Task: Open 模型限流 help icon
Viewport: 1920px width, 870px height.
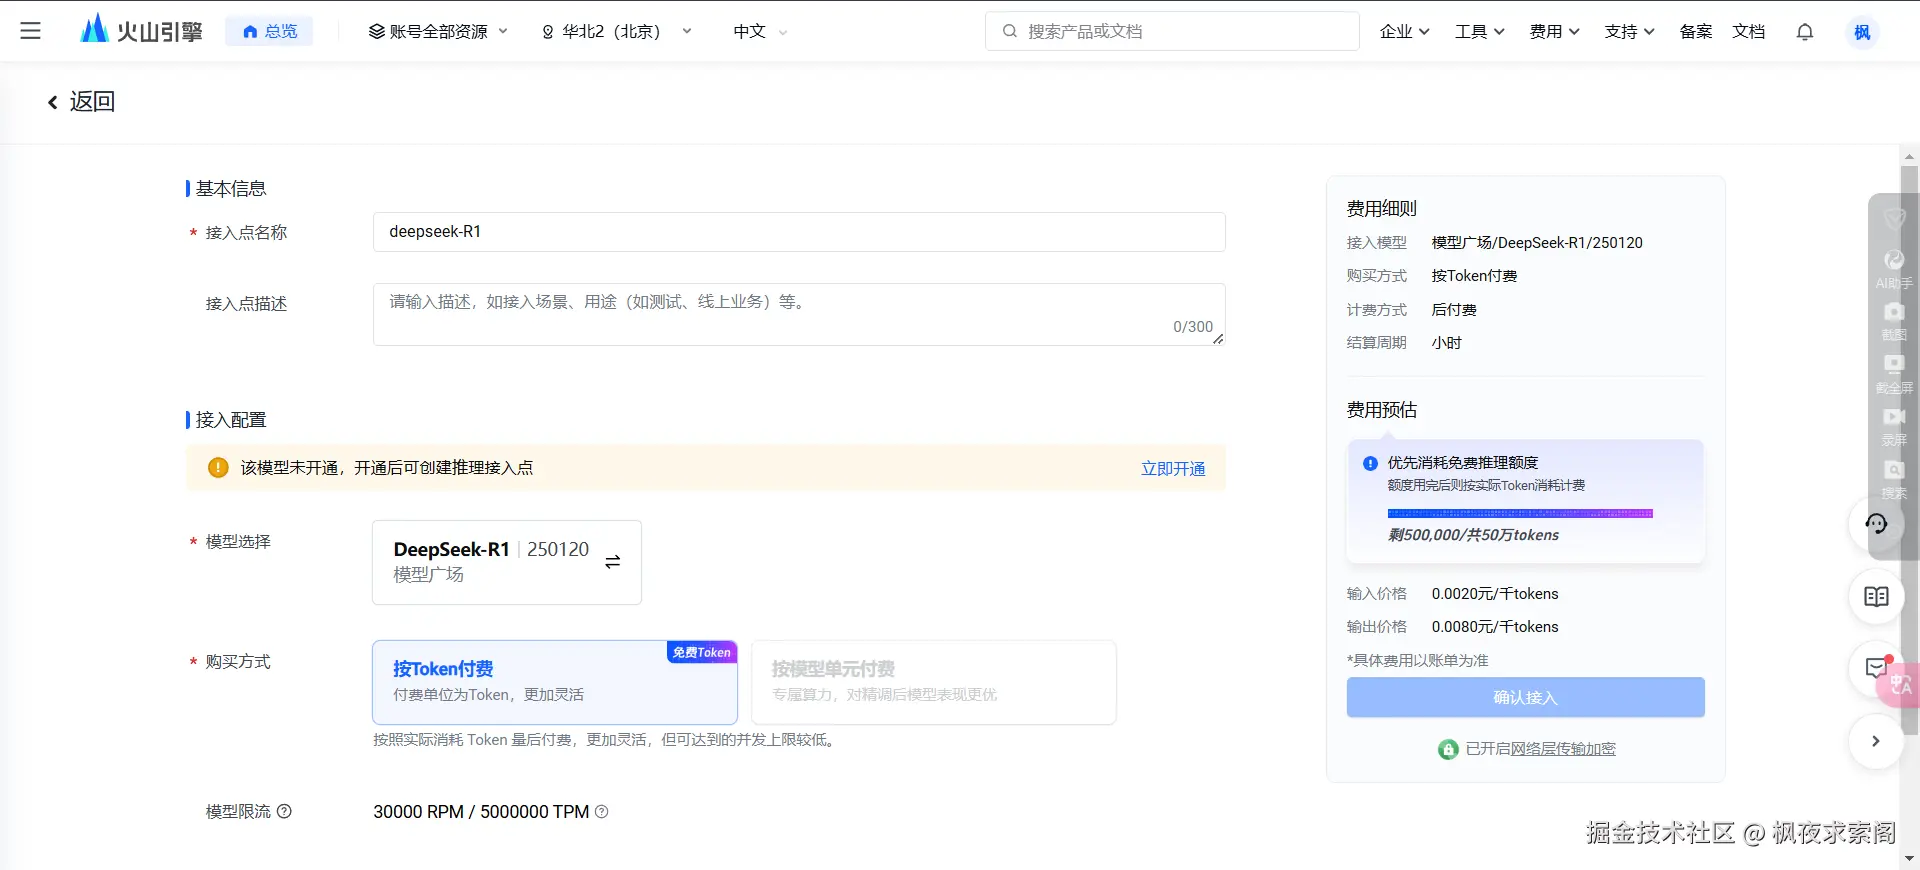Action: 284,811
